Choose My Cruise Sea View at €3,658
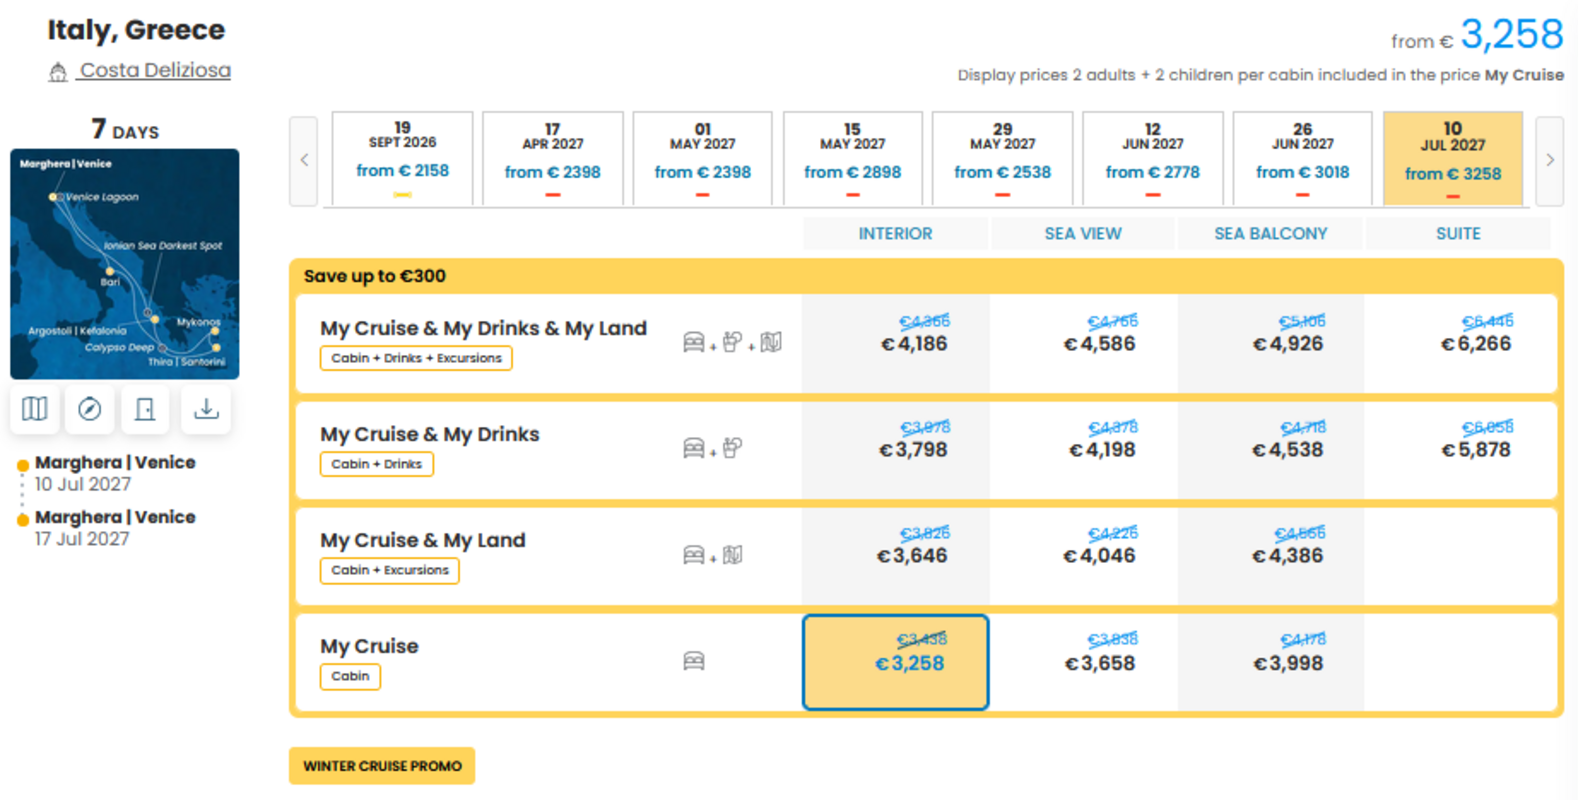The height and width of the screenshot is (800, 1578). [x=1084, y=662]
